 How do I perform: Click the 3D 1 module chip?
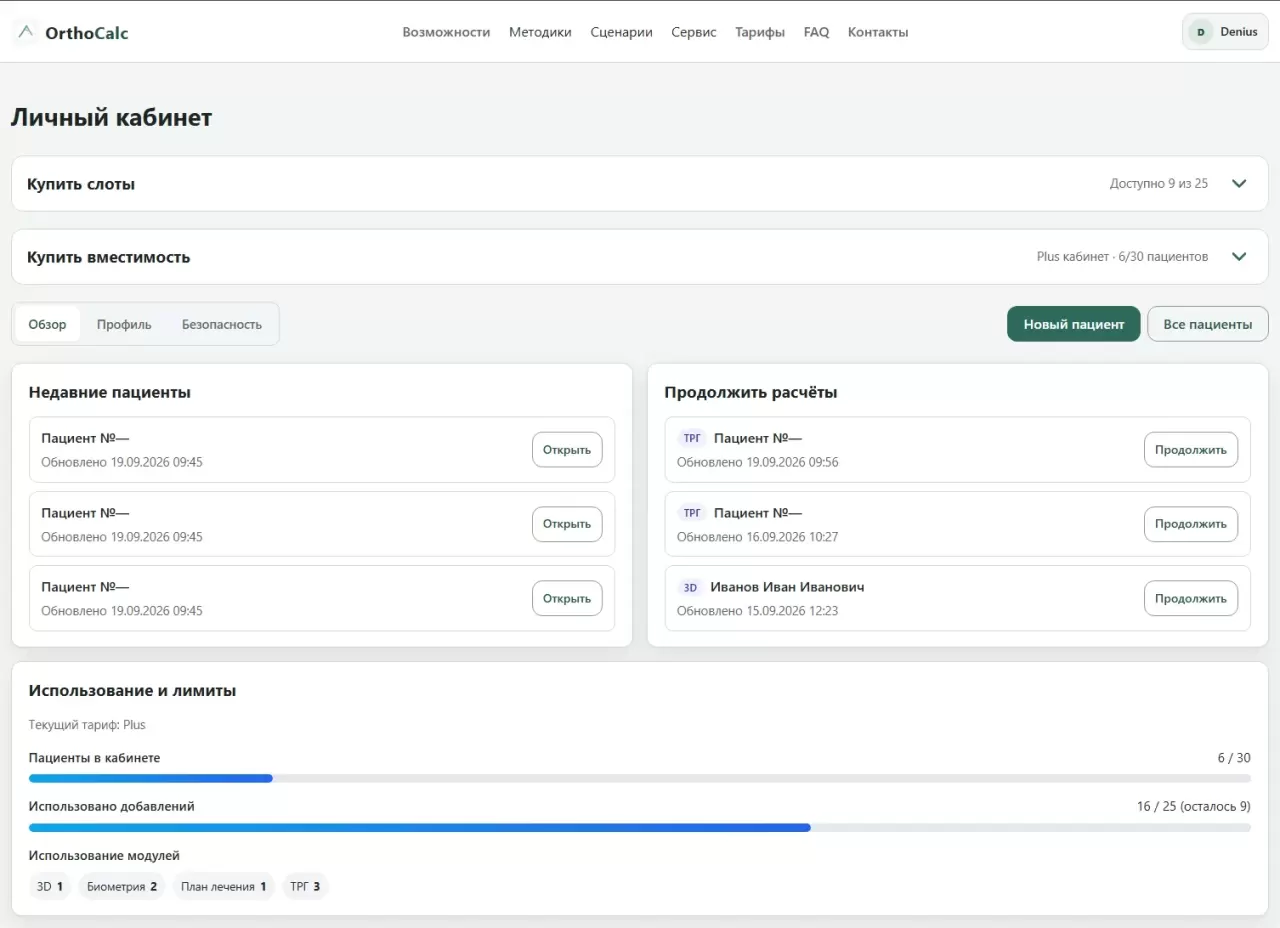(50, 886)
